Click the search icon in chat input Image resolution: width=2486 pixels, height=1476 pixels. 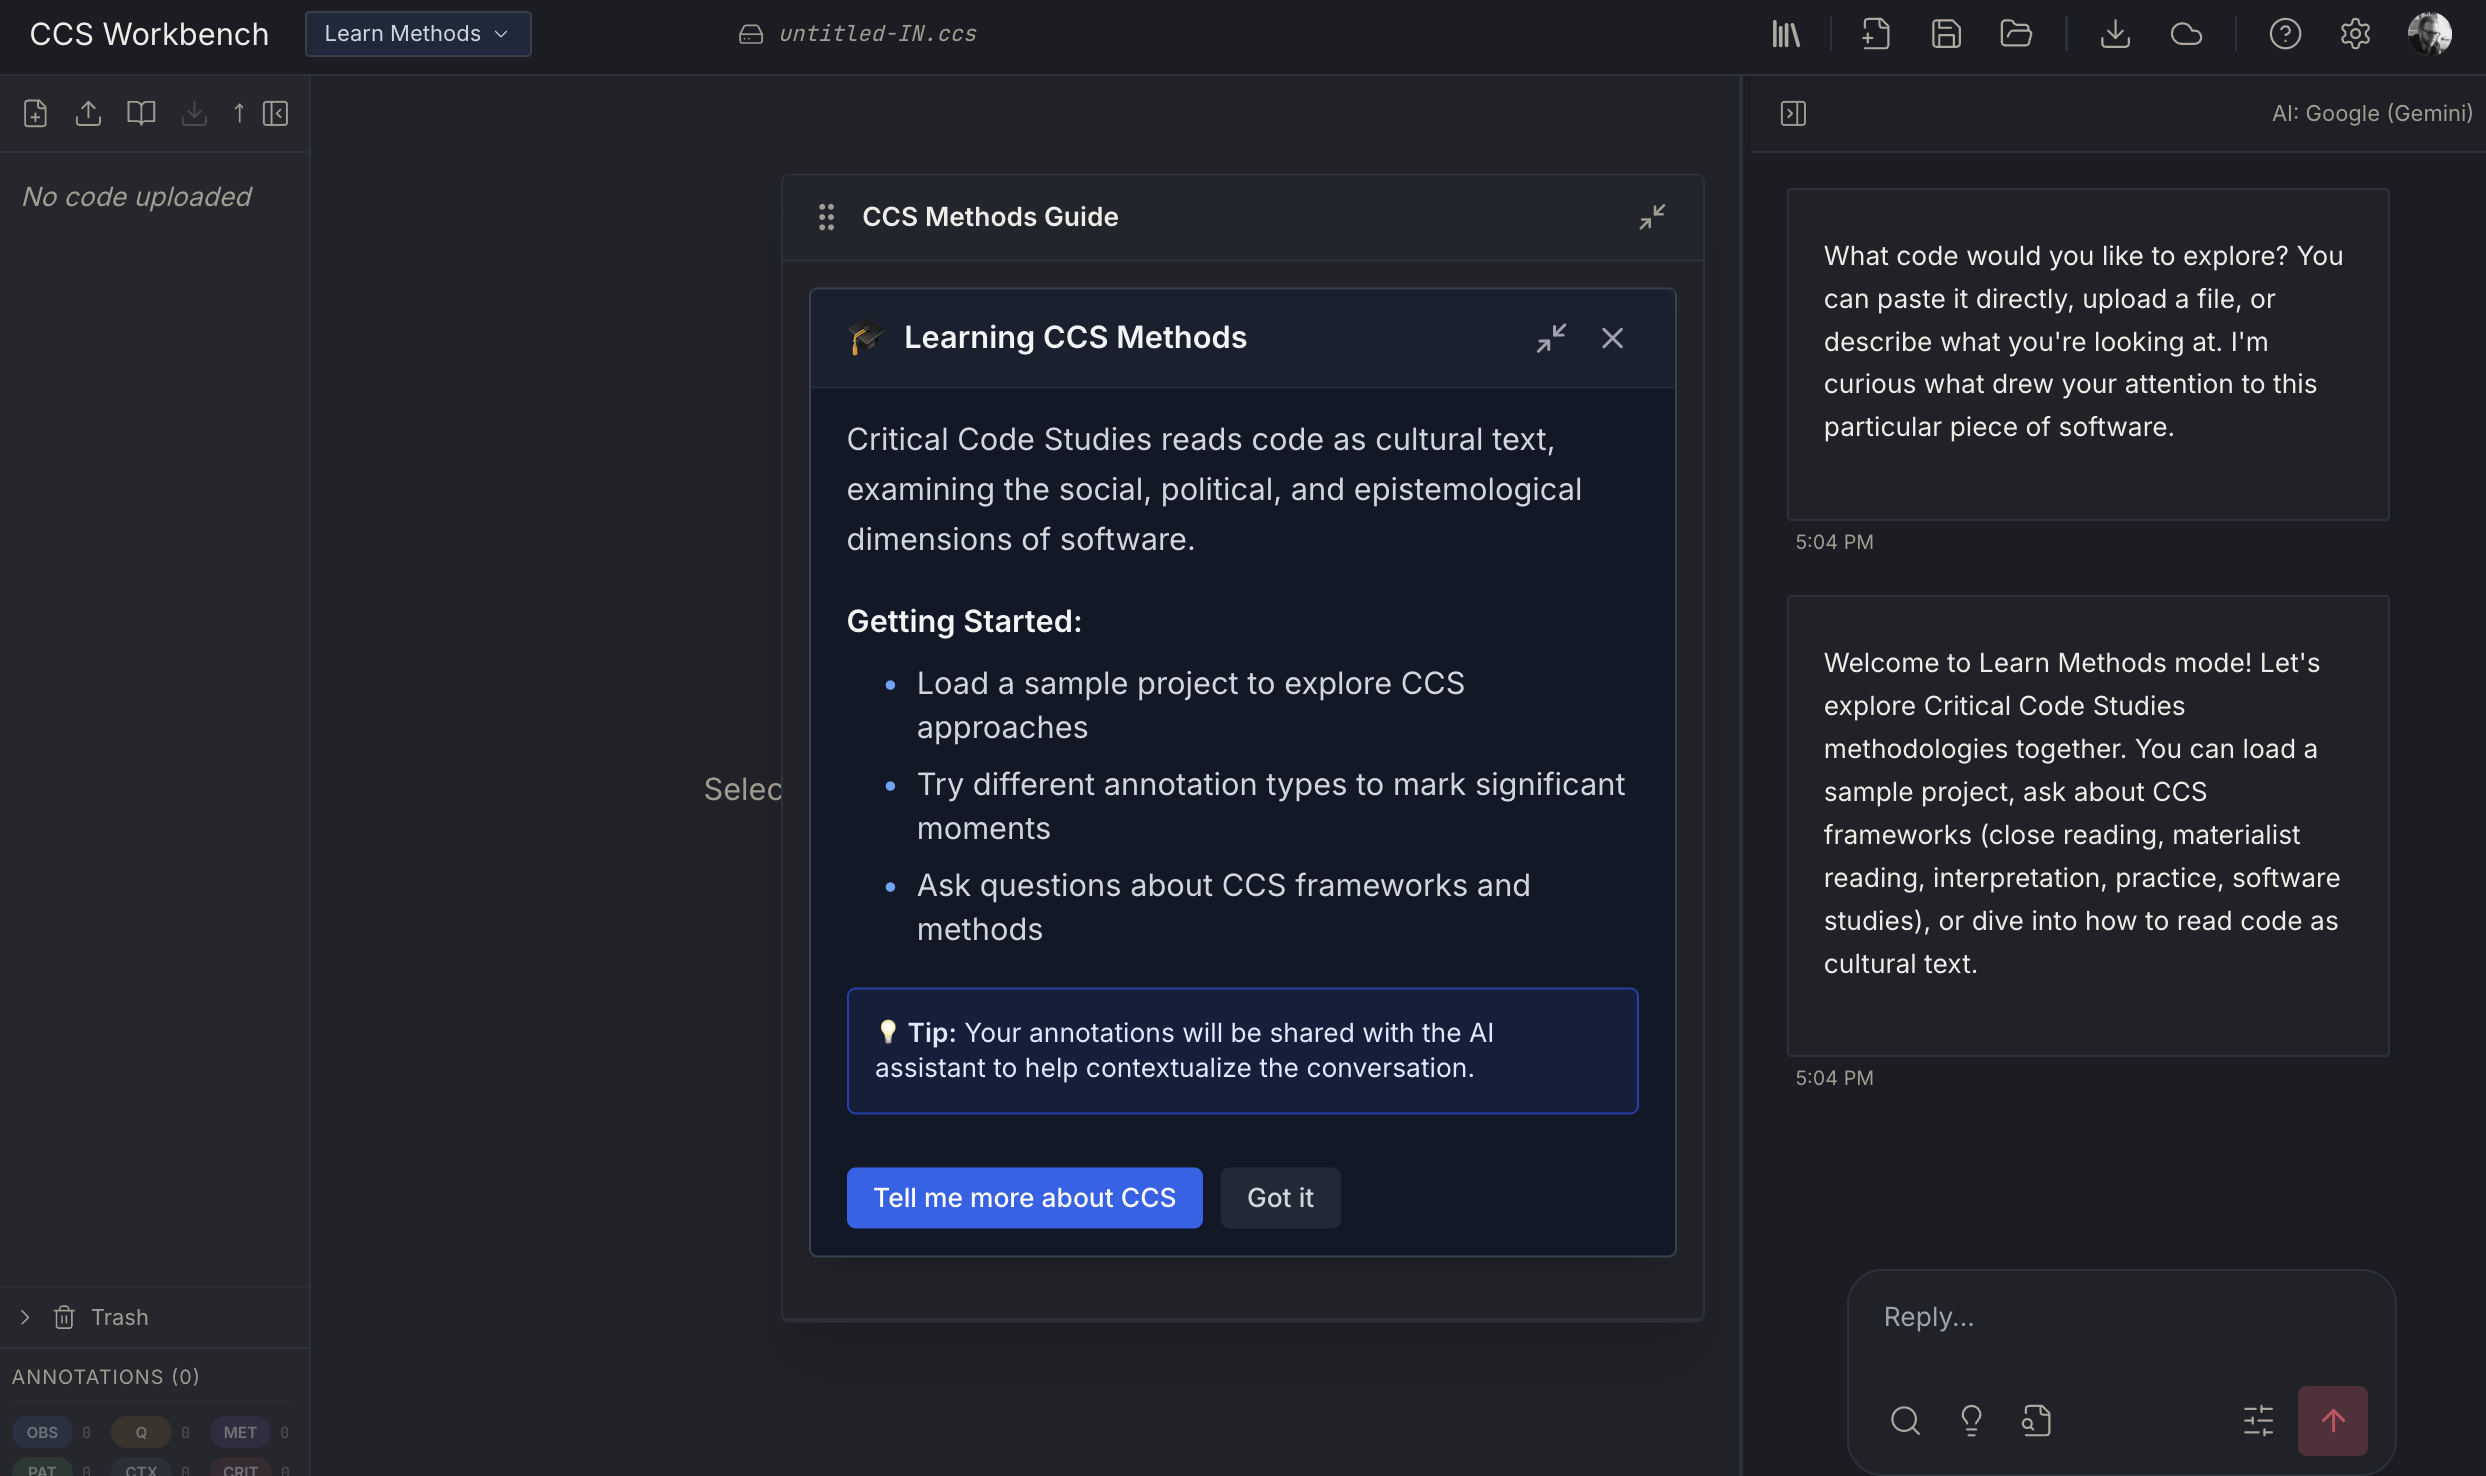pyautogui.click(x=1905, y=1420)
